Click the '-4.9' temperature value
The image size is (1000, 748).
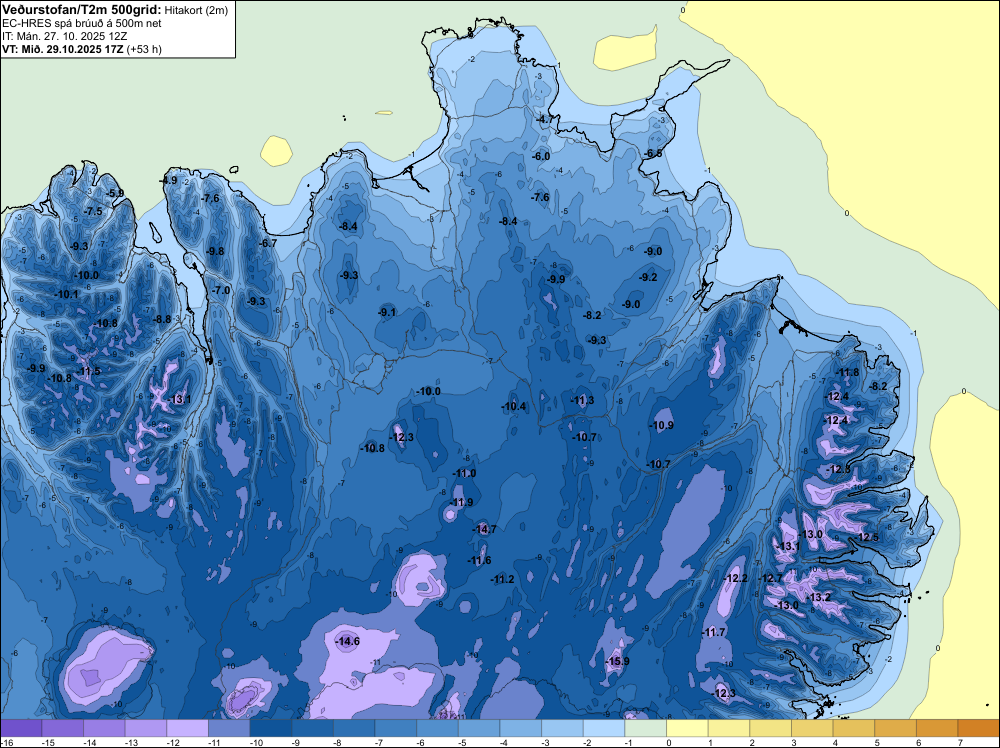(168, 180)
